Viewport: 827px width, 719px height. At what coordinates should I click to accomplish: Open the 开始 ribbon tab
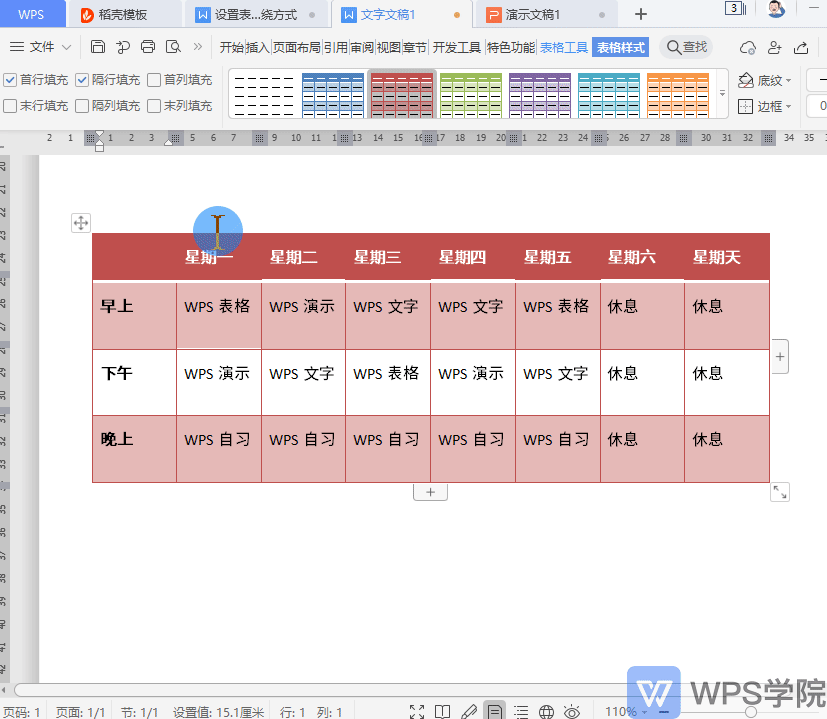pyautogui.click(x=232, y=47)
